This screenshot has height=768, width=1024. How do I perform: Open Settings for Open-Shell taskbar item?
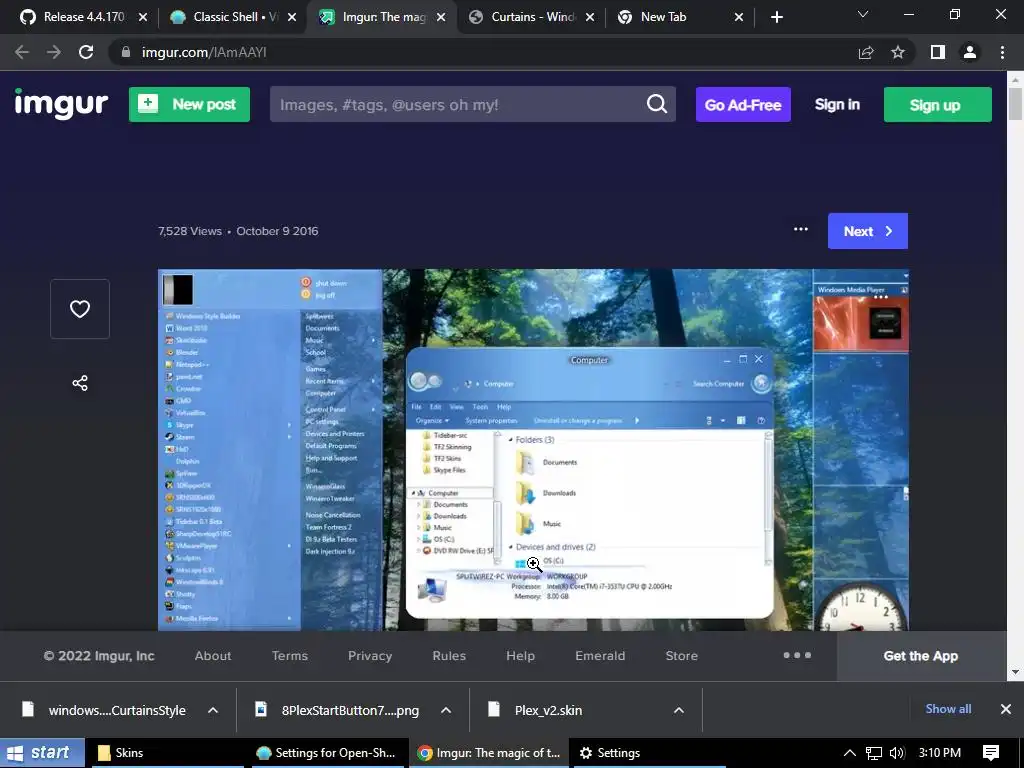tap(327, 753)
